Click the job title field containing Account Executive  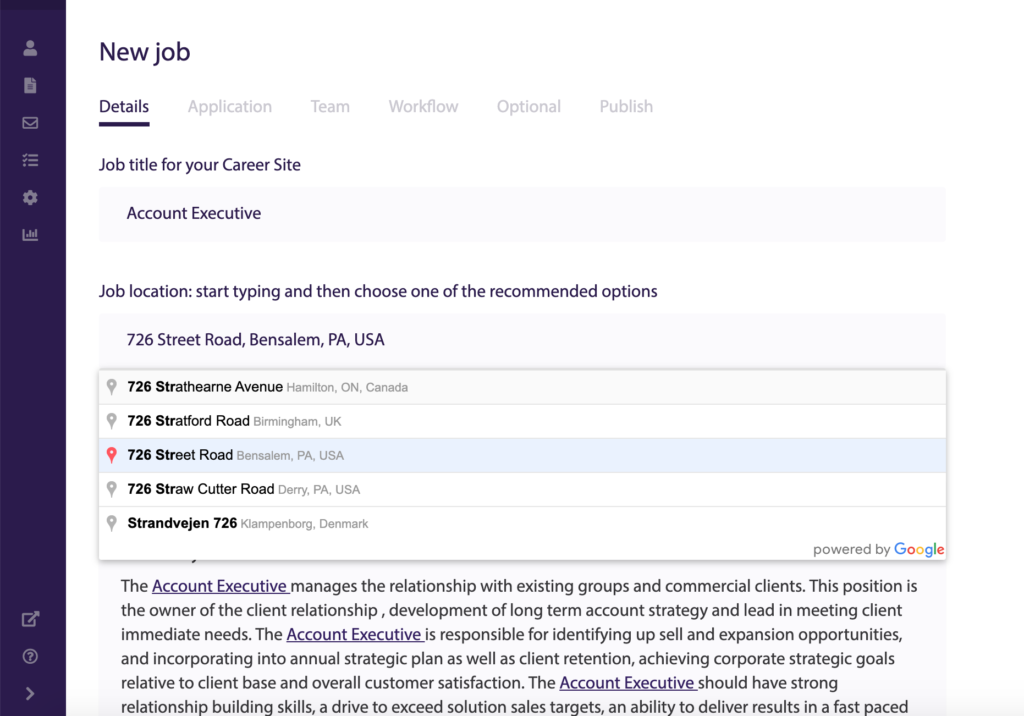522,214
